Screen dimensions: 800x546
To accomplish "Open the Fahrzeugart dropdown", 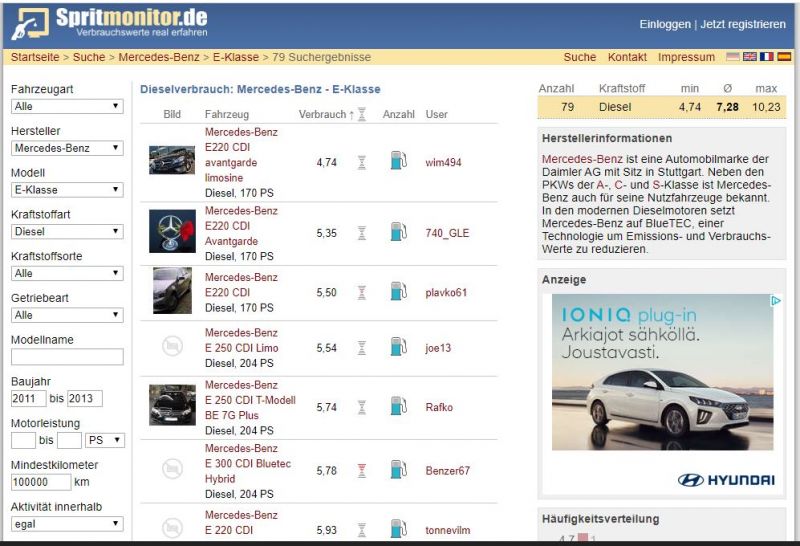I will (67, 106).
